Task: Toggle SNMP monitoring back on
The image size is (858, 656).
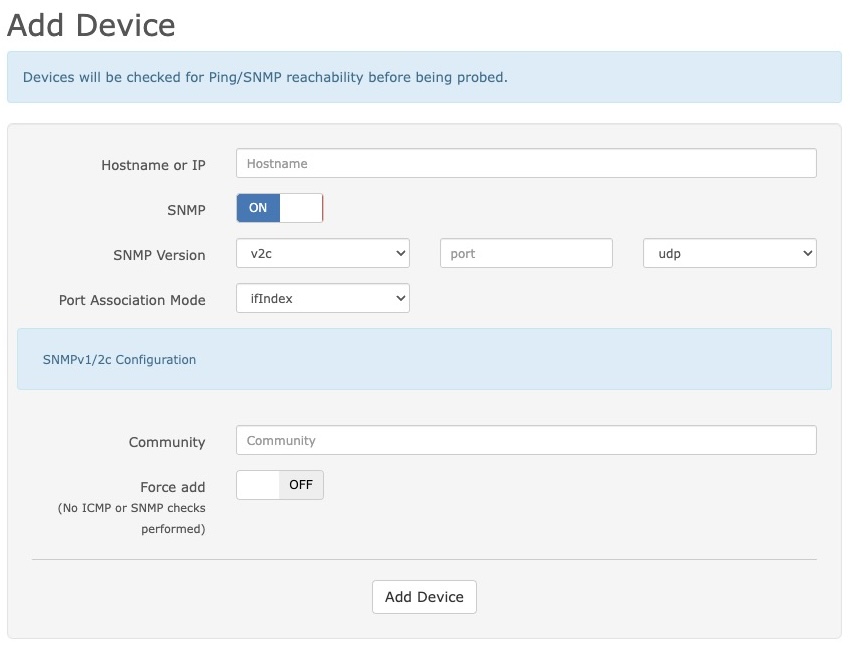Action: point(280,208)
